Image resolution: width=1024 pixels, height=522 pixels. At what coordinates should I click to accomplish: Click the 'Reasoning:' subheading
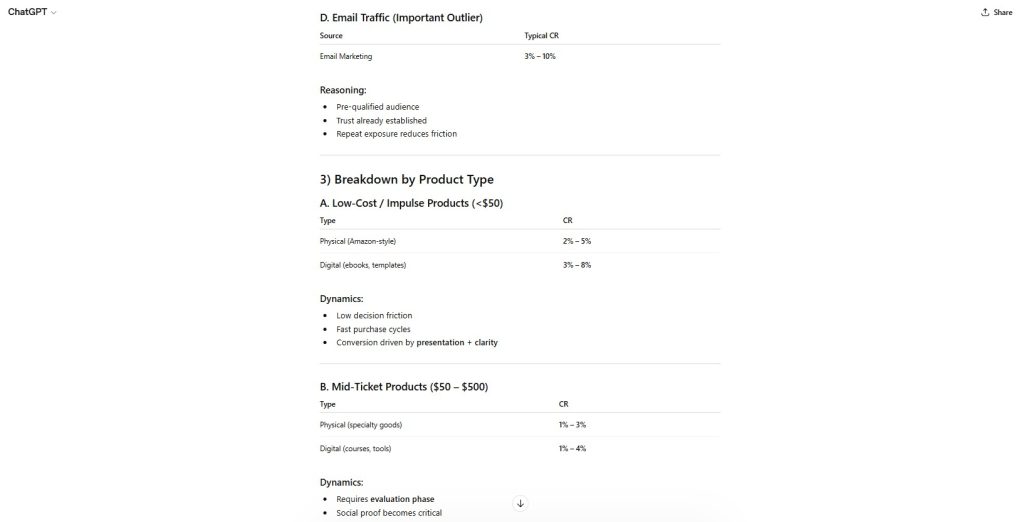[343, 90]
